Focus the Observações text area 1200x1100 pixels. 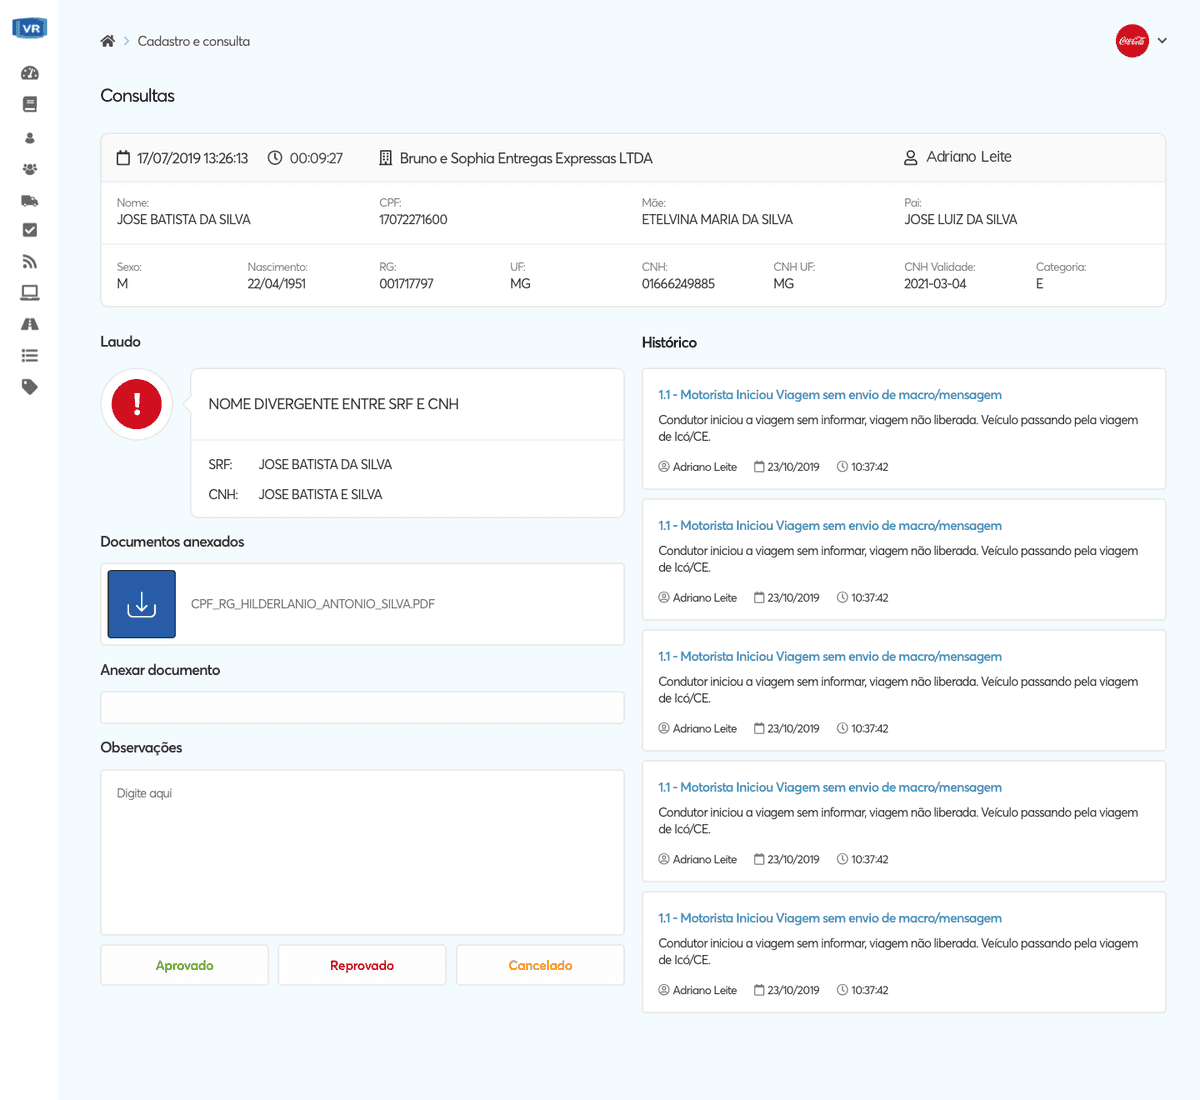pyautogui.click(x=362, y=852)
